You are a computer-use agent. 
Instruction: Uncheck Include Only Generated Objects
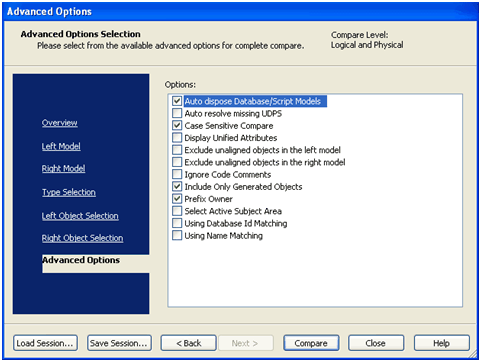click(x=177, y=187)
